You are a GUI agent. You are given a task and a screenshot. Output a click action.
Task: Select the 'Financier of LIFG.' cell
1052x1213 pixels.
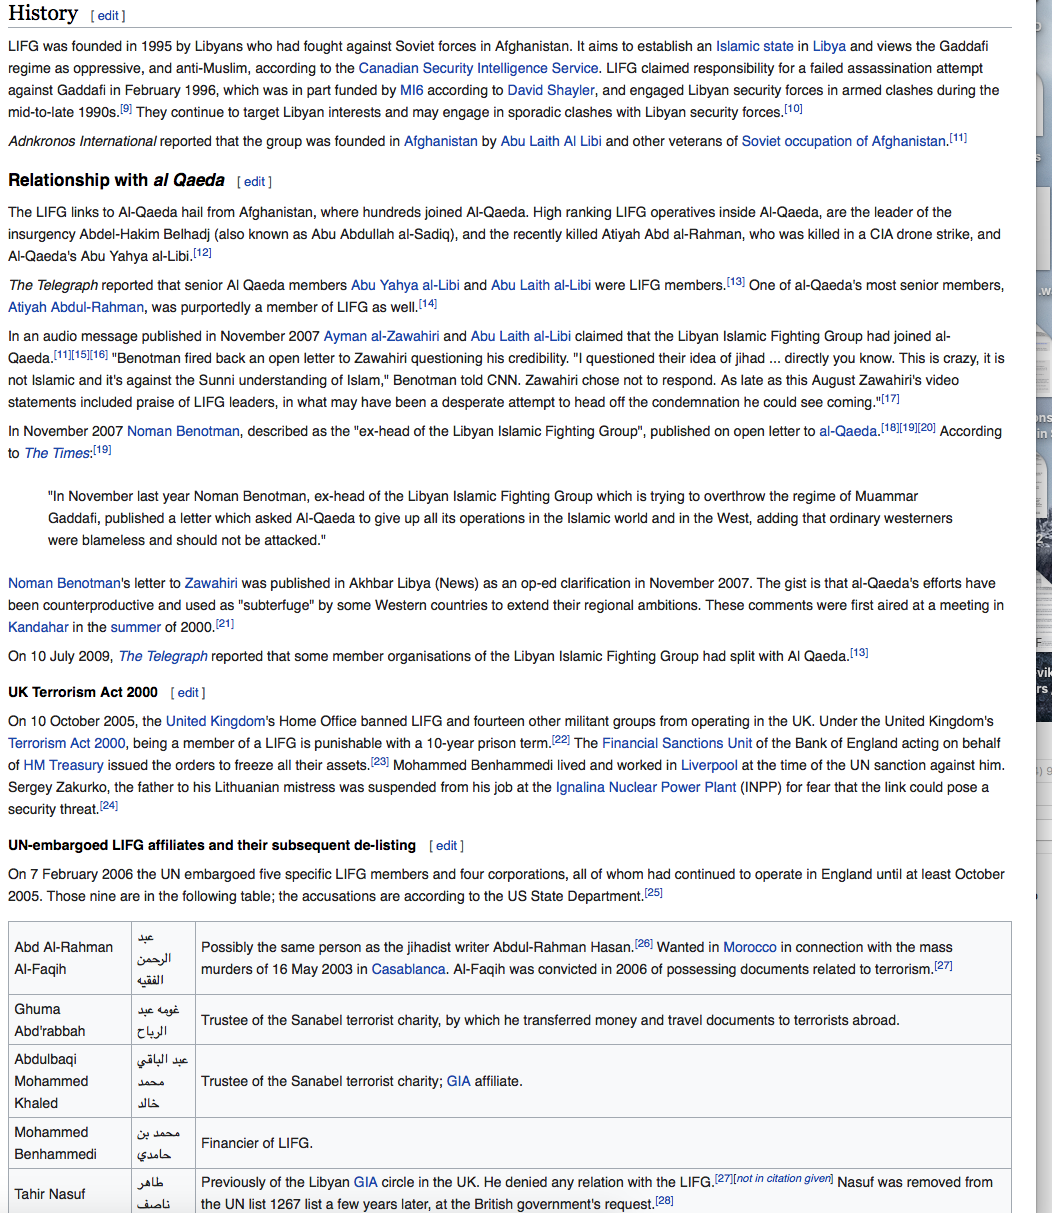(603, 1143)
